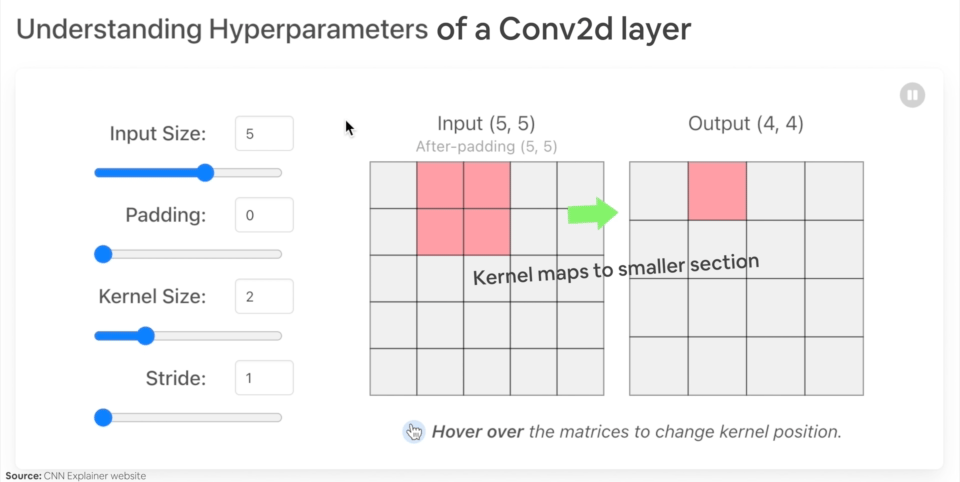Click the Input Size number field
This screenshot has height=482, width=960.
pos(264,134)
